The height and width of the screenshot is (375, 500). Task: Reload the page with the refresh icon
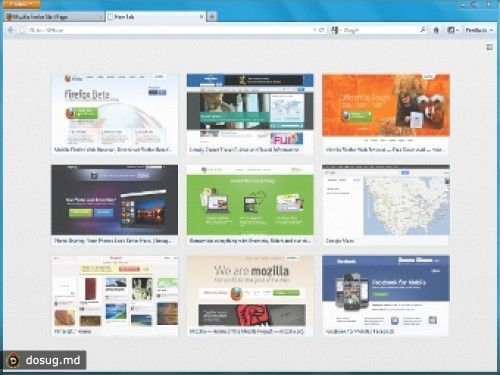(x=321, y=30)
